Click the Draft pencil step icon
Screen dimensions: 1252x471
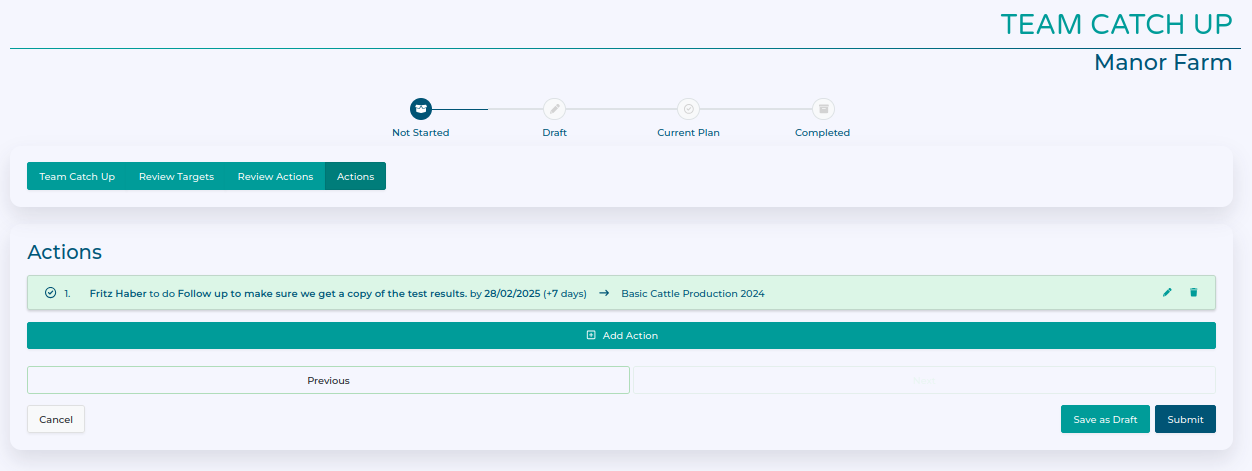click(x=554, y=108)
